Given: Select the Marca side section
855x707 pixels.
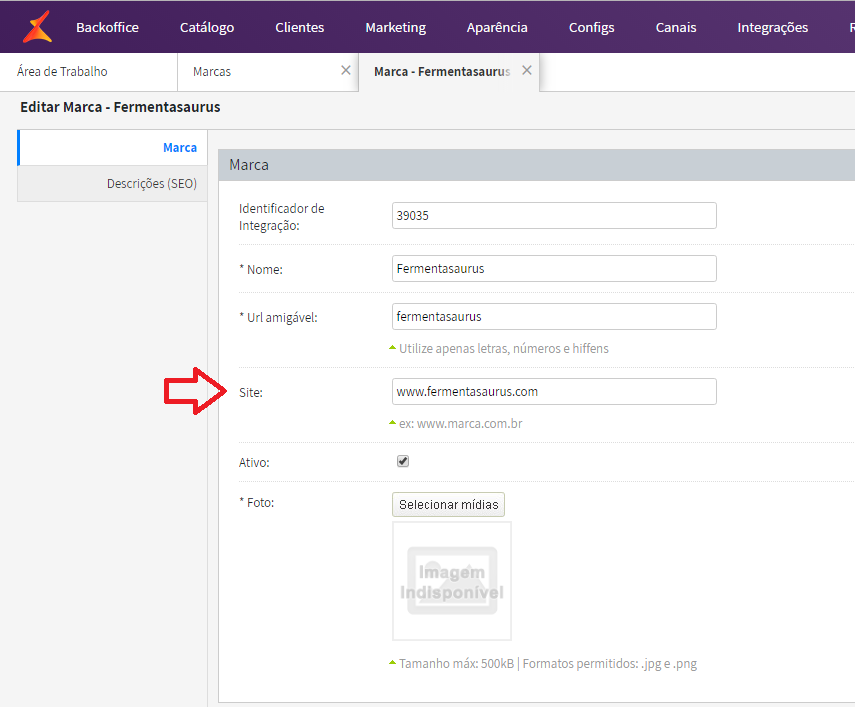Looking at the screenshot, I should (113, 147).
